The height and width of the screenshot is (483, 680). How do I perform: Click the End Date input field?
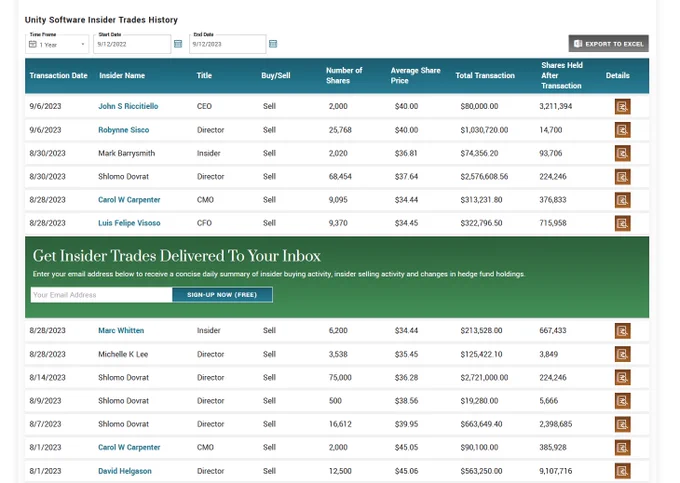pyautogui.click(x=227, y=44)
